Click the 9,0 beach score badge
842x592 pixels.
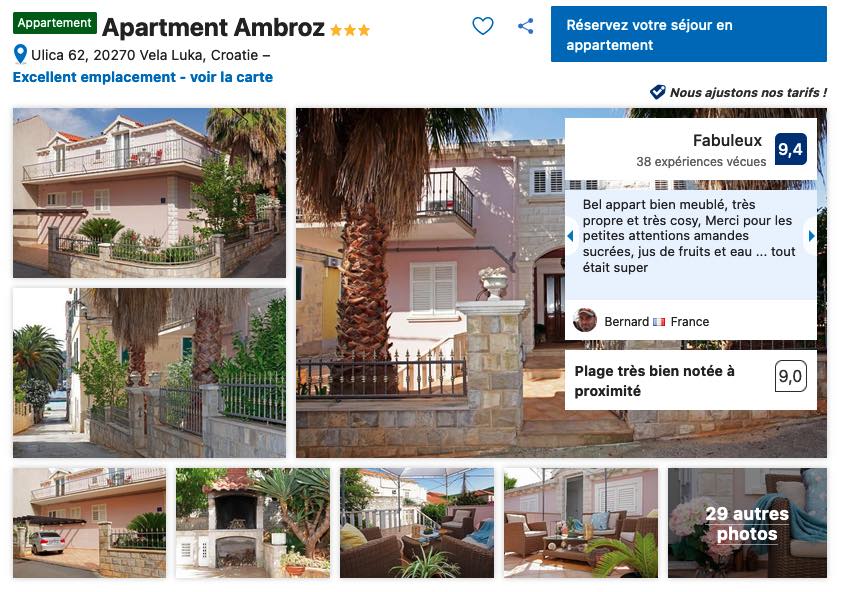point(790,376)
